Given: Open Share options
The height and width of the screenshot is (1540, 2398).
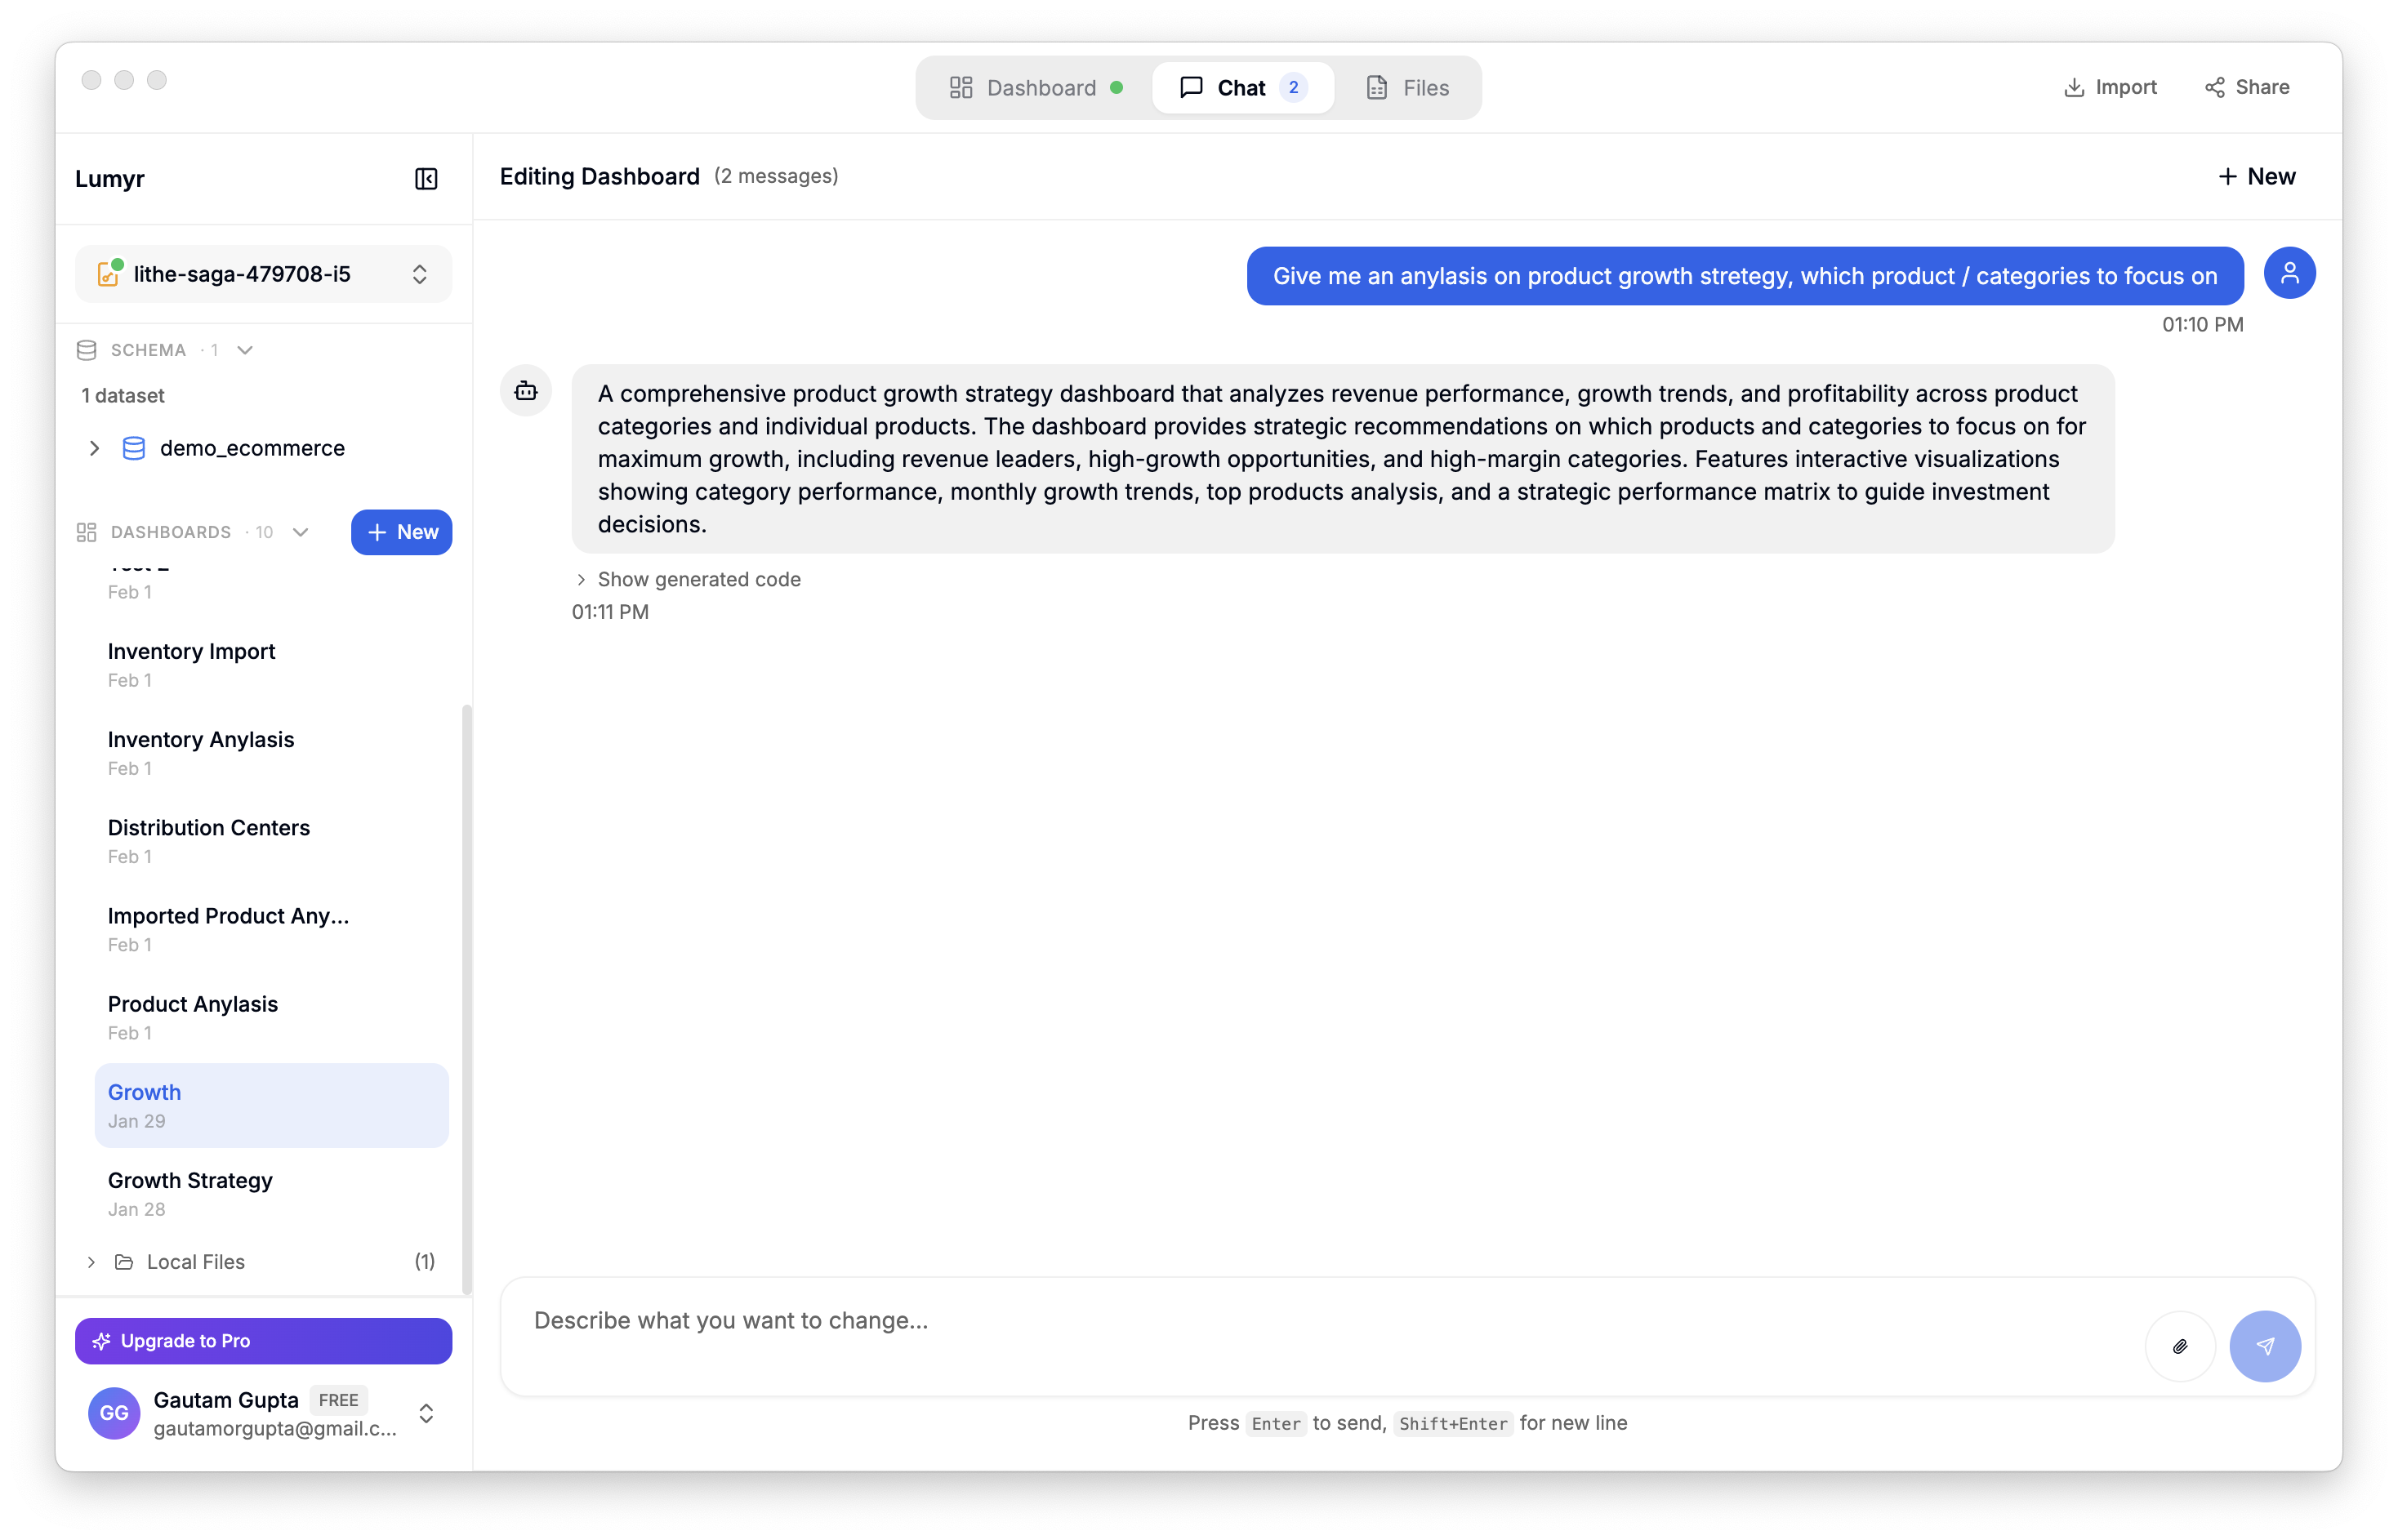Looking at the screenshot, I should click(2246, 87).
